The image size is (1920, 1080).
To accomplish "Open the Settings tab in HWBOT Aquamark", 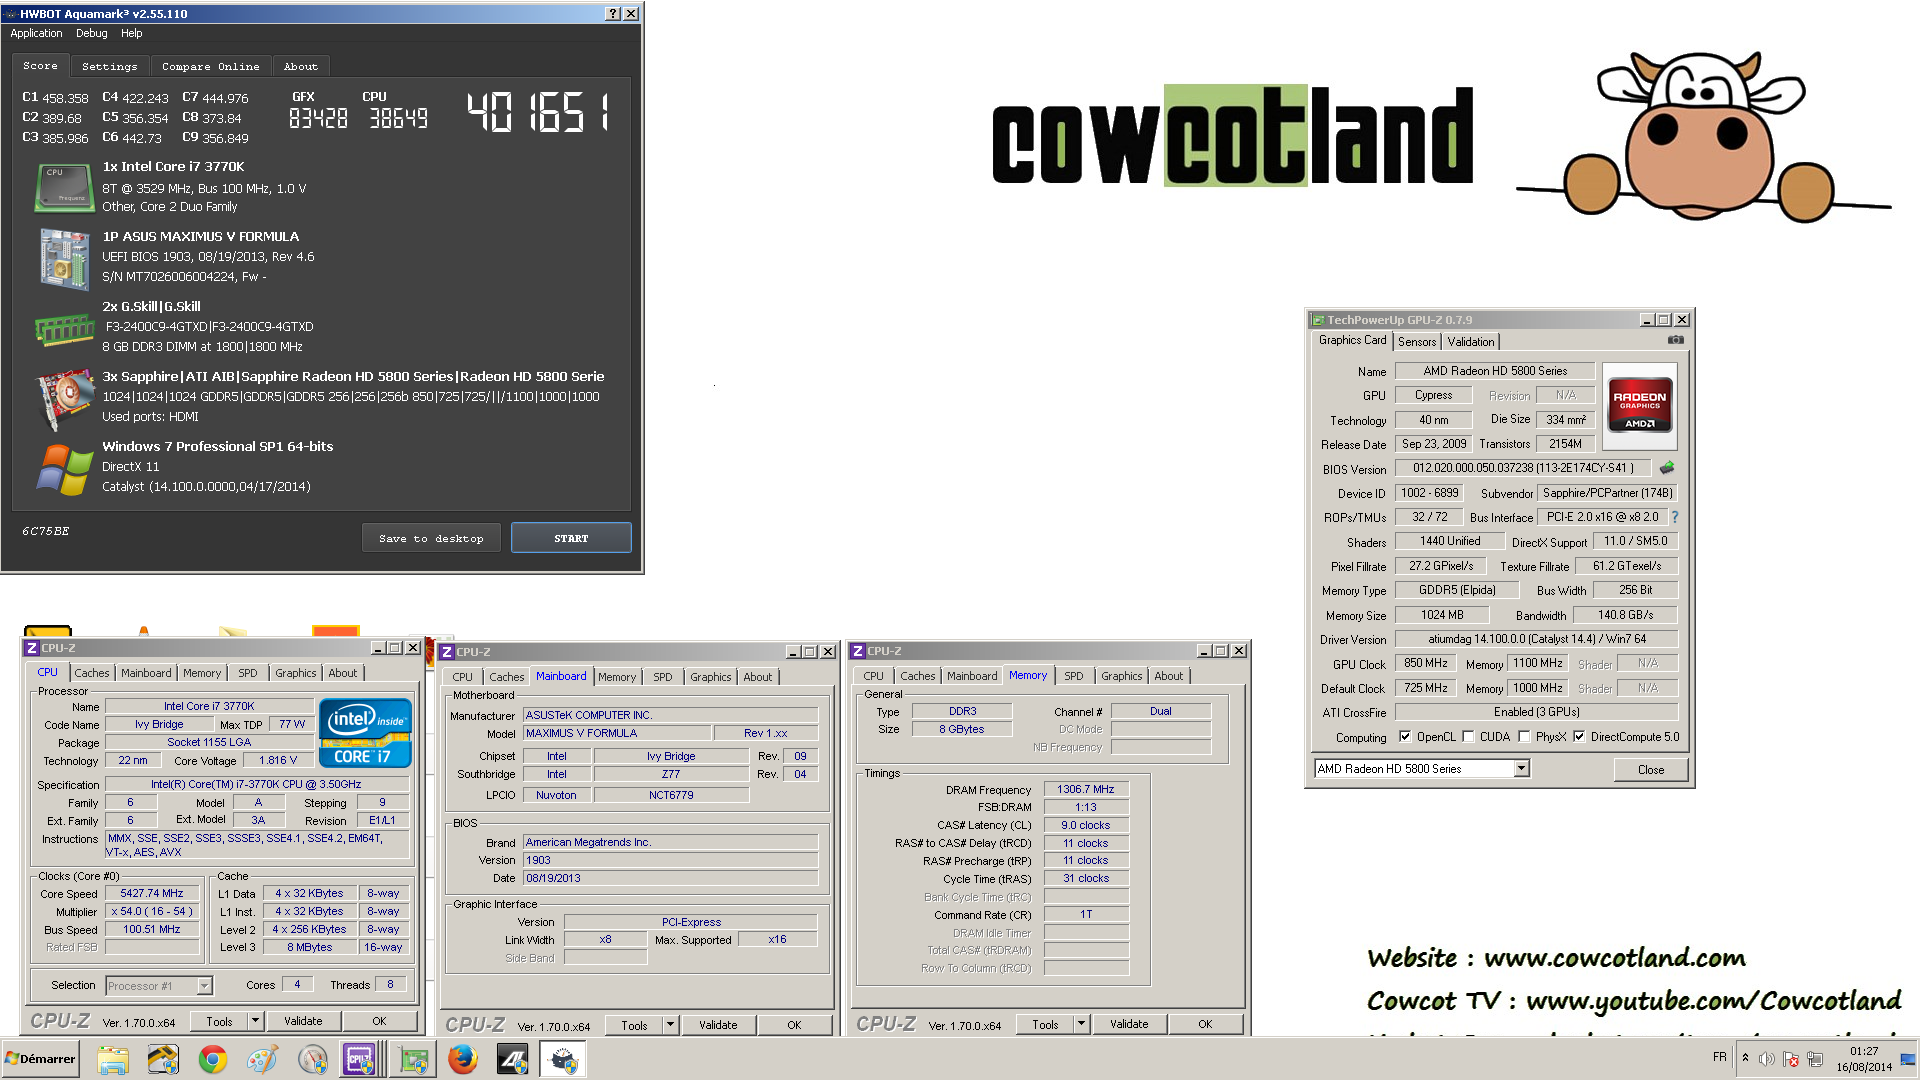I will tap(110, 67).
